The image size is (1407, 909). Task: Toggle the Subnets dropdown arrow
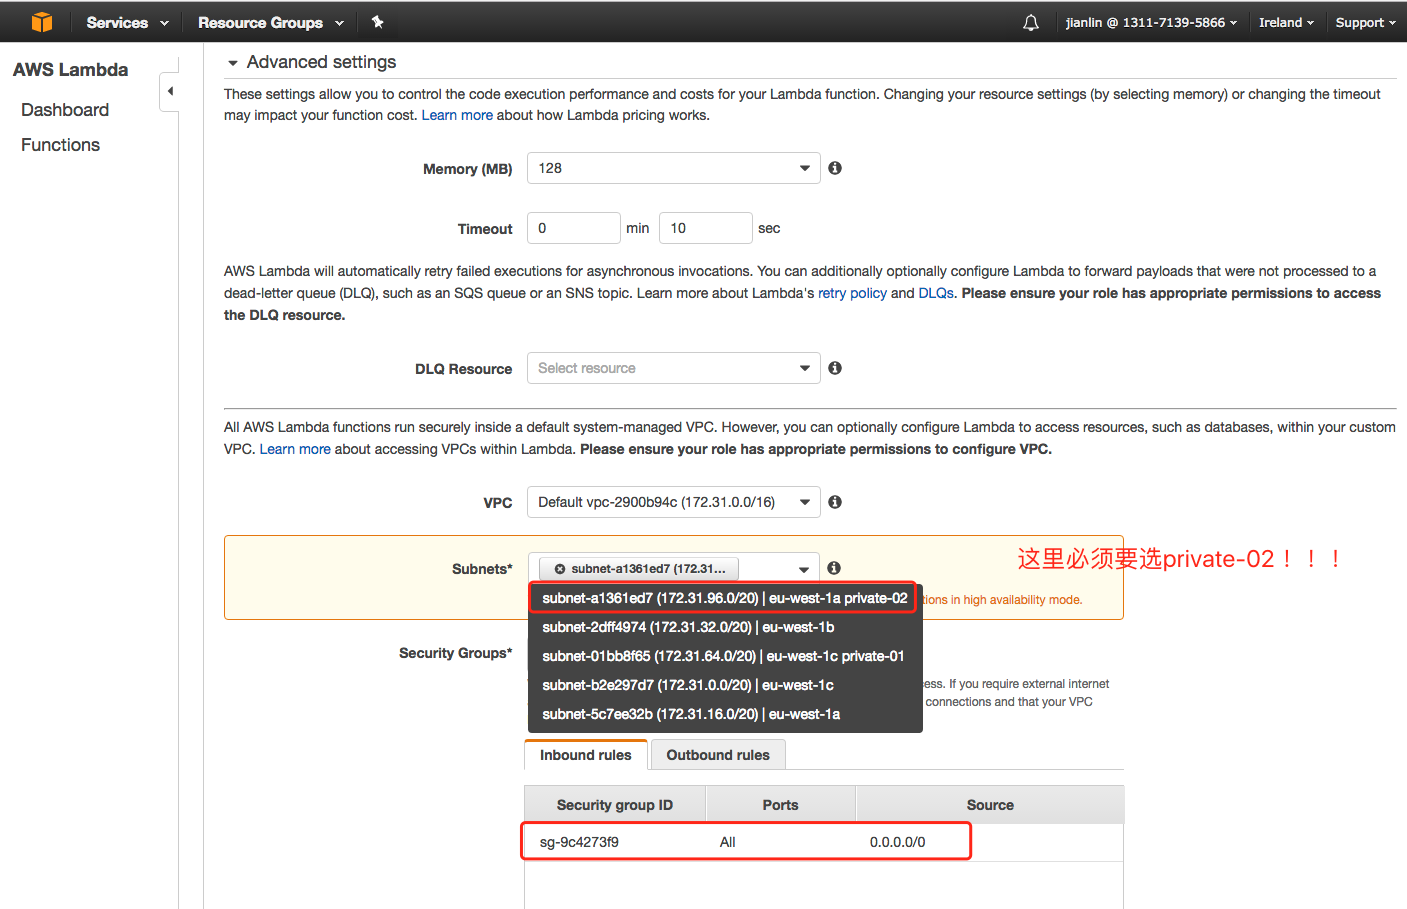point(804,569)
